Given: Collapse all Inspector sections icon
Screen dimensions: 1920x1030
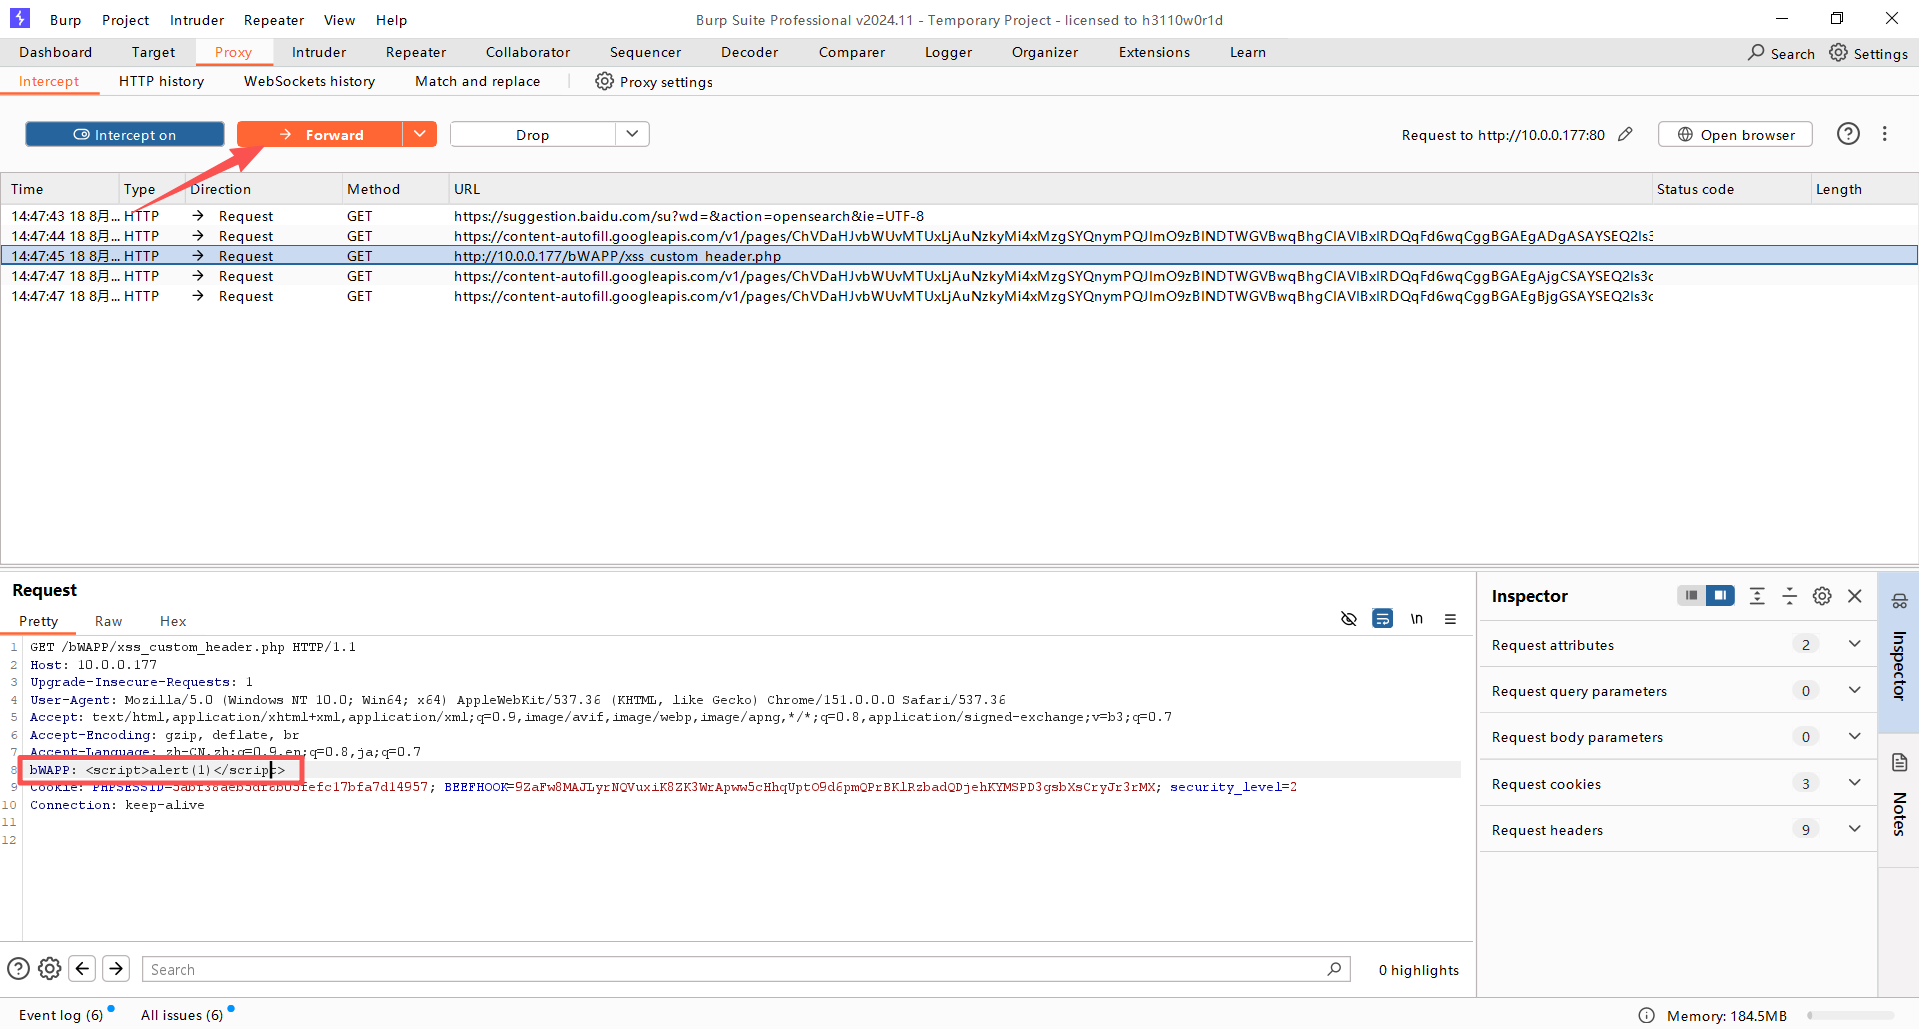Looking at the screenshot, I should [x=1790, y=596].
